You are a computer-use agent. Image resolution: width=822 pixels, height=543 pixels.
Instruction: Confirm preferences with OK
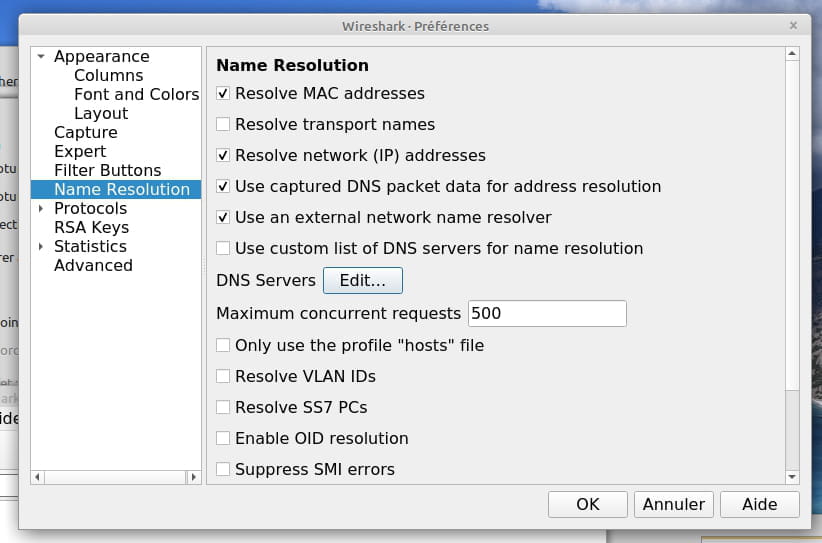click(x=588, y=504)
